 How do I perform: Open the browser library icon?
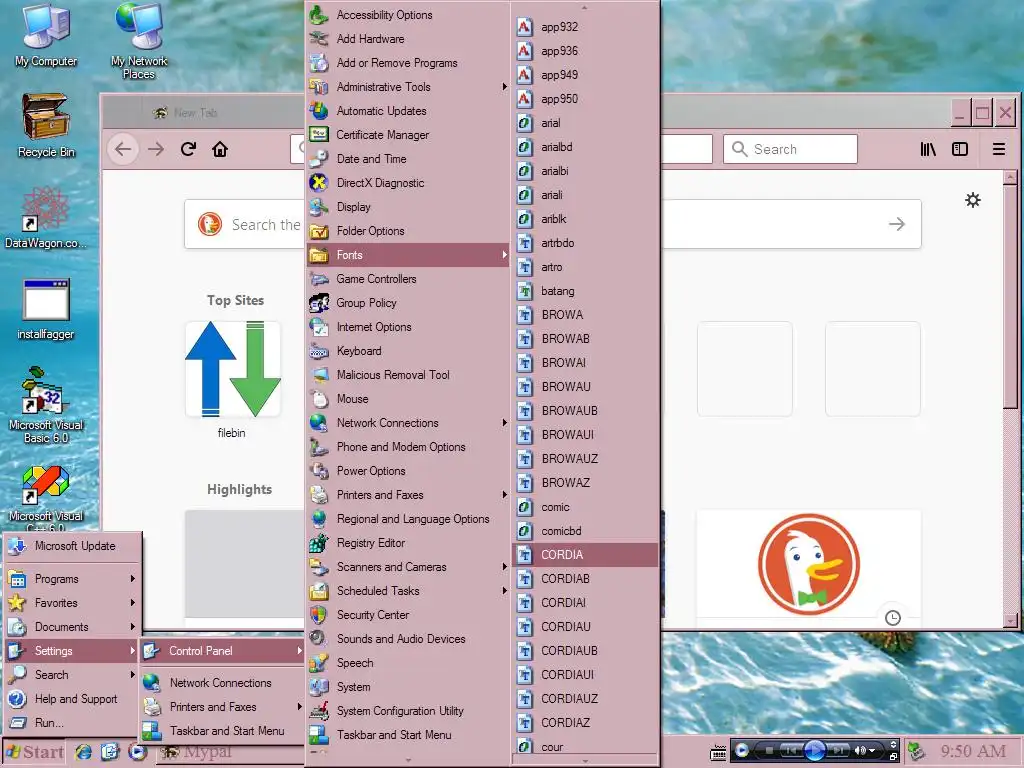click(928, 149)
